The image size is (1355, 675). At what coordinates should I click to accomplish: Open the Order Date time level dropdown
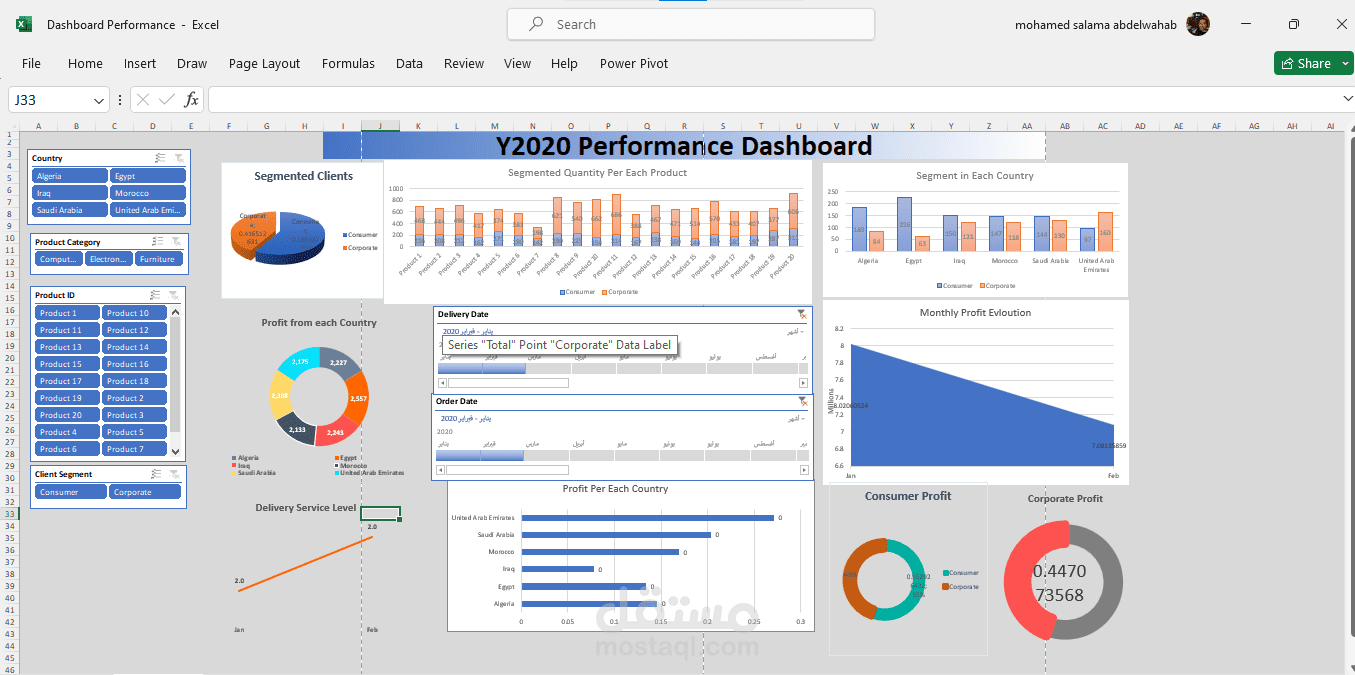pos(794,418)
